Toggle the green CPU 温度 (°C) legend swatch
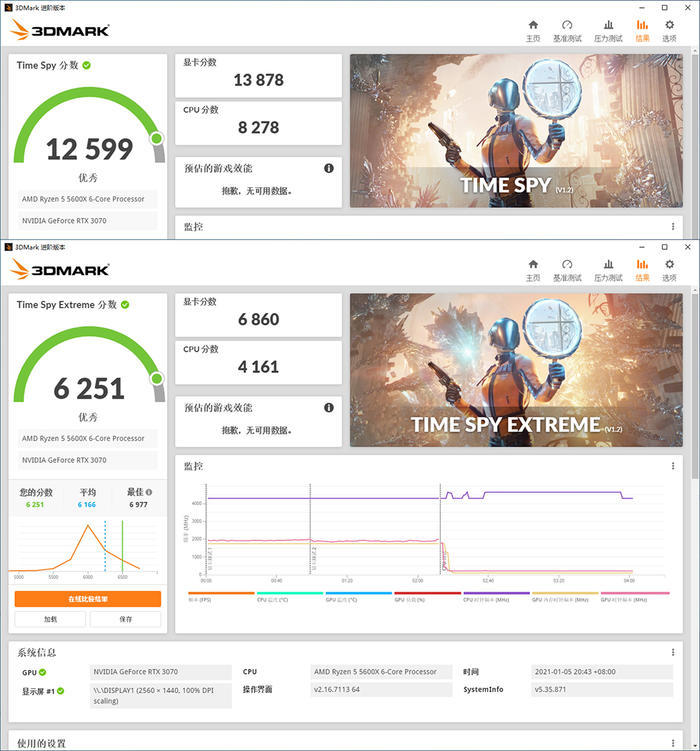This screenshot has width=700, height=751. 290,593
